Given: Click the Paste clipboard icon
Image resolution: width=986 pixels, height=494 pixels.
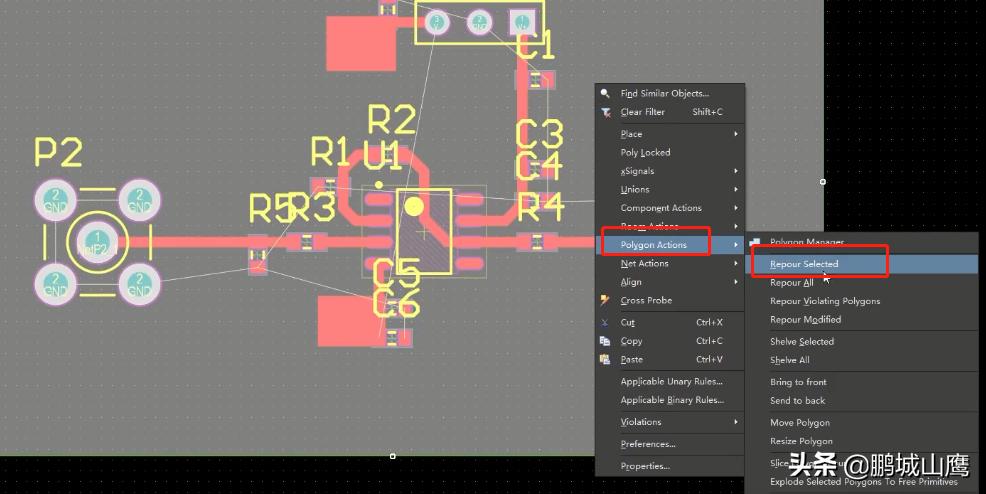Looking at the screenshot, I should pos(604,360).
